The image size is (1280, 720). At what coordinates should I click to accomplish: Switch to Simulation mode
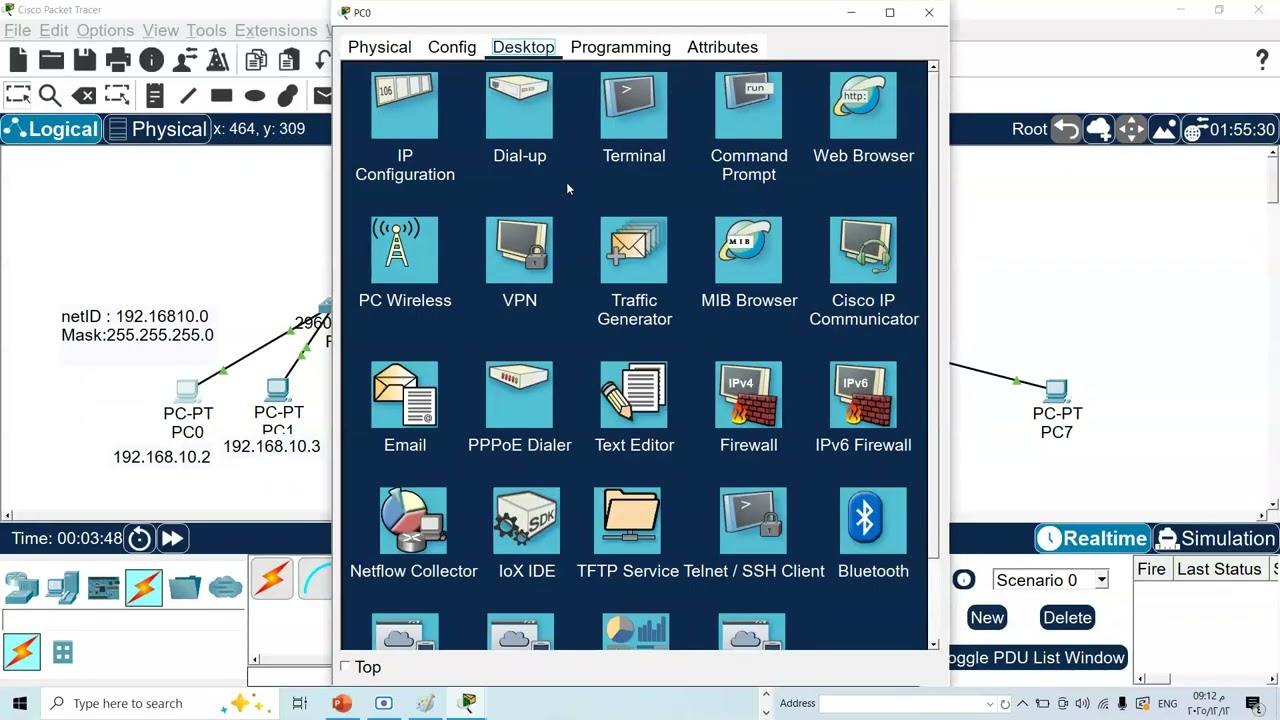pyautogui.click(x=1216, y=539)
